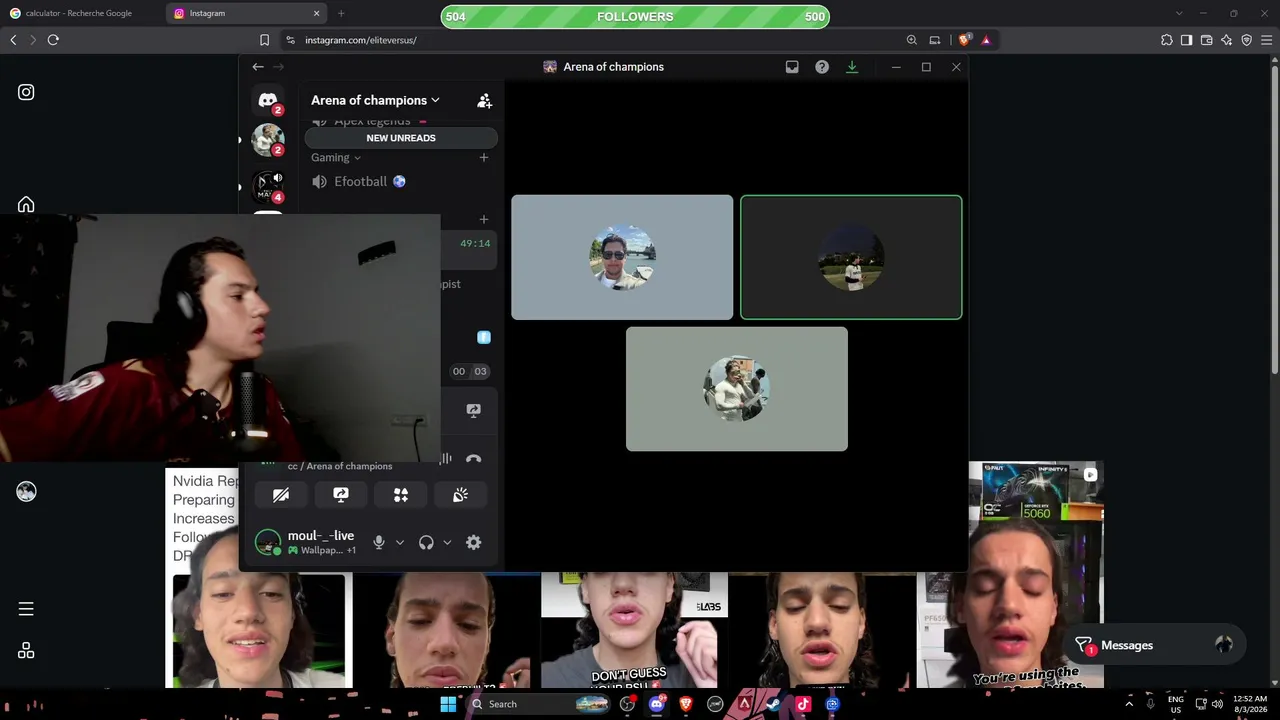Show hidden system tray icons arrow
Viewport: 1280px width, 720px height.
tap(1129, 704)
